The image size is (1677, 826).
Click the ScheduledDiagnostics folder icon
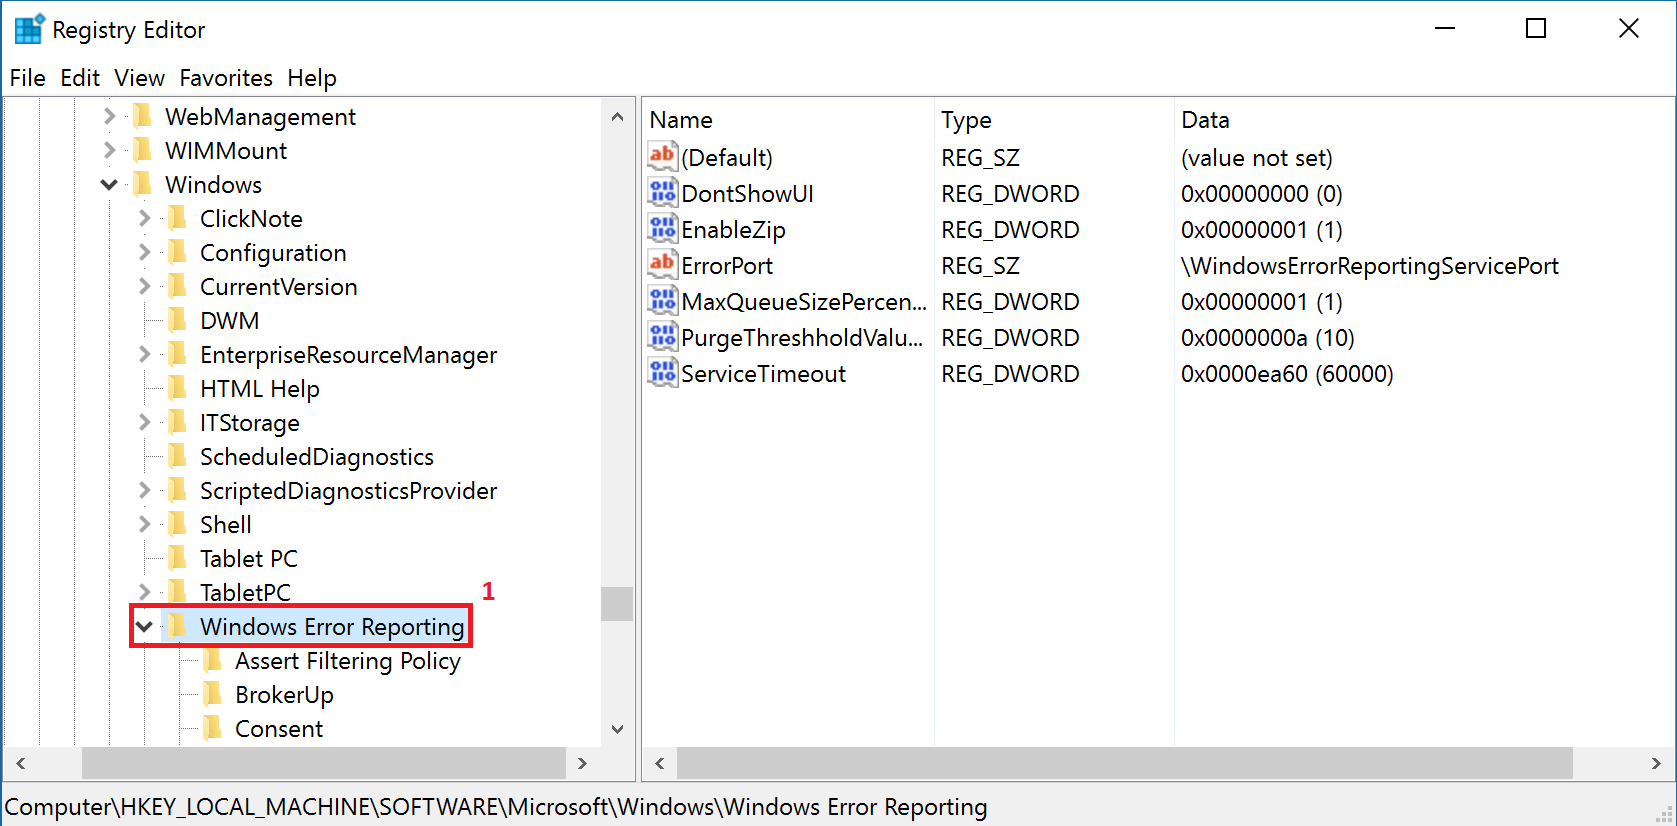coord(178,456)
